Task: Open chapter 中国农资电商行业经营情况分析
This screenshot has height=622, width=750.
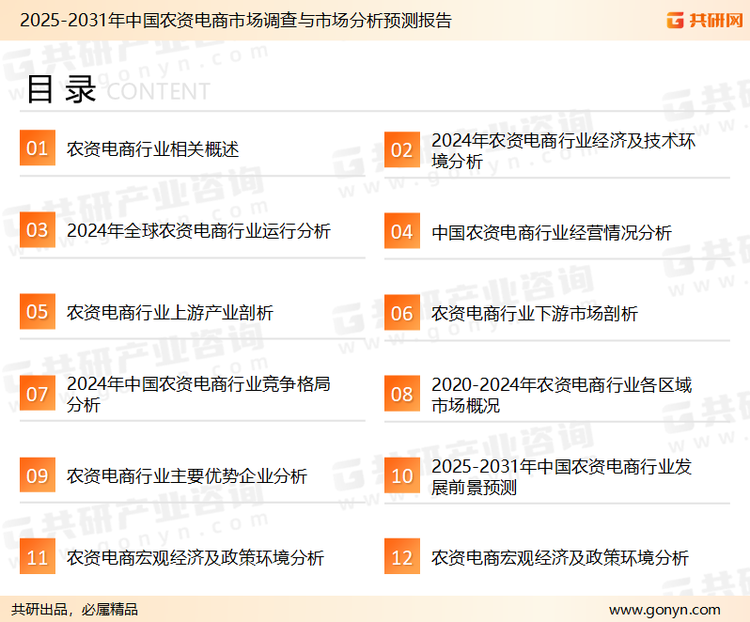Action: (x=551, y=233)
